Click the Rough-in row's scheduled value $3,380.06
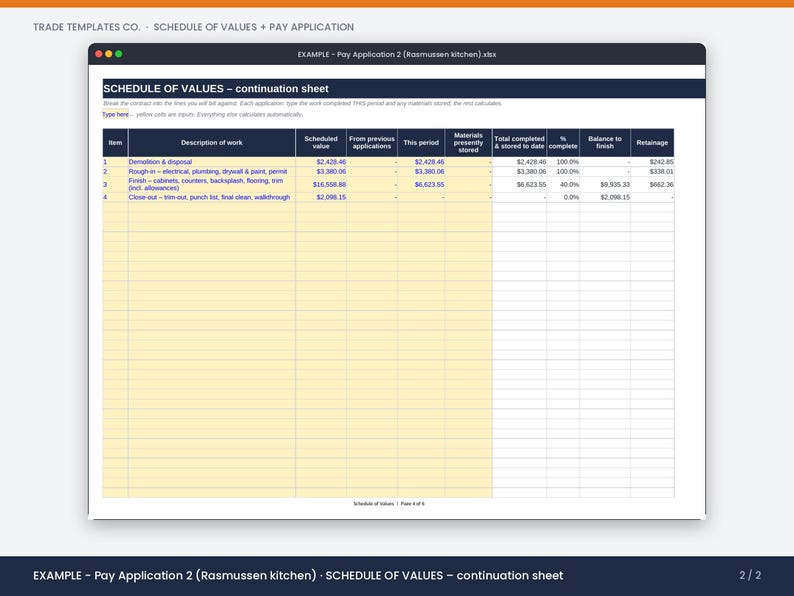The height and width of the screenshot is (596, 794). point(321,172)
